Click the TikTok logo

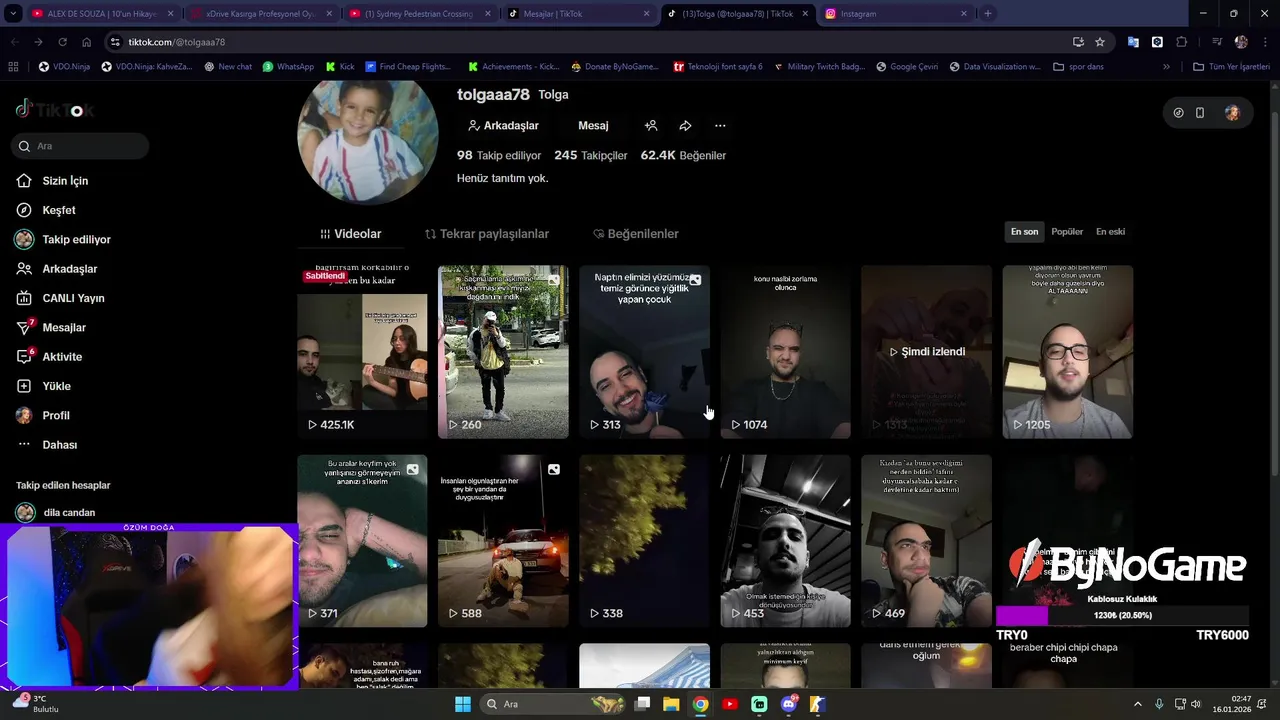tap(55, 110)
